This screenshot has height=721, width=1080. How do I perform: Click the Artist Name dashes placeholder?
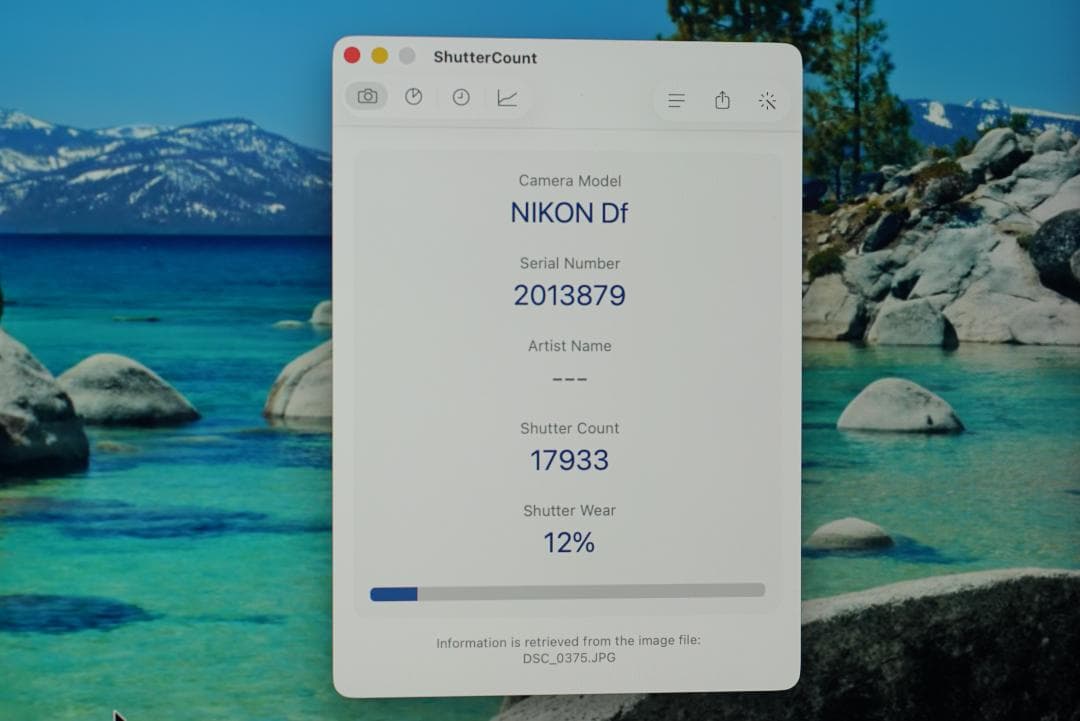(569, 379)
